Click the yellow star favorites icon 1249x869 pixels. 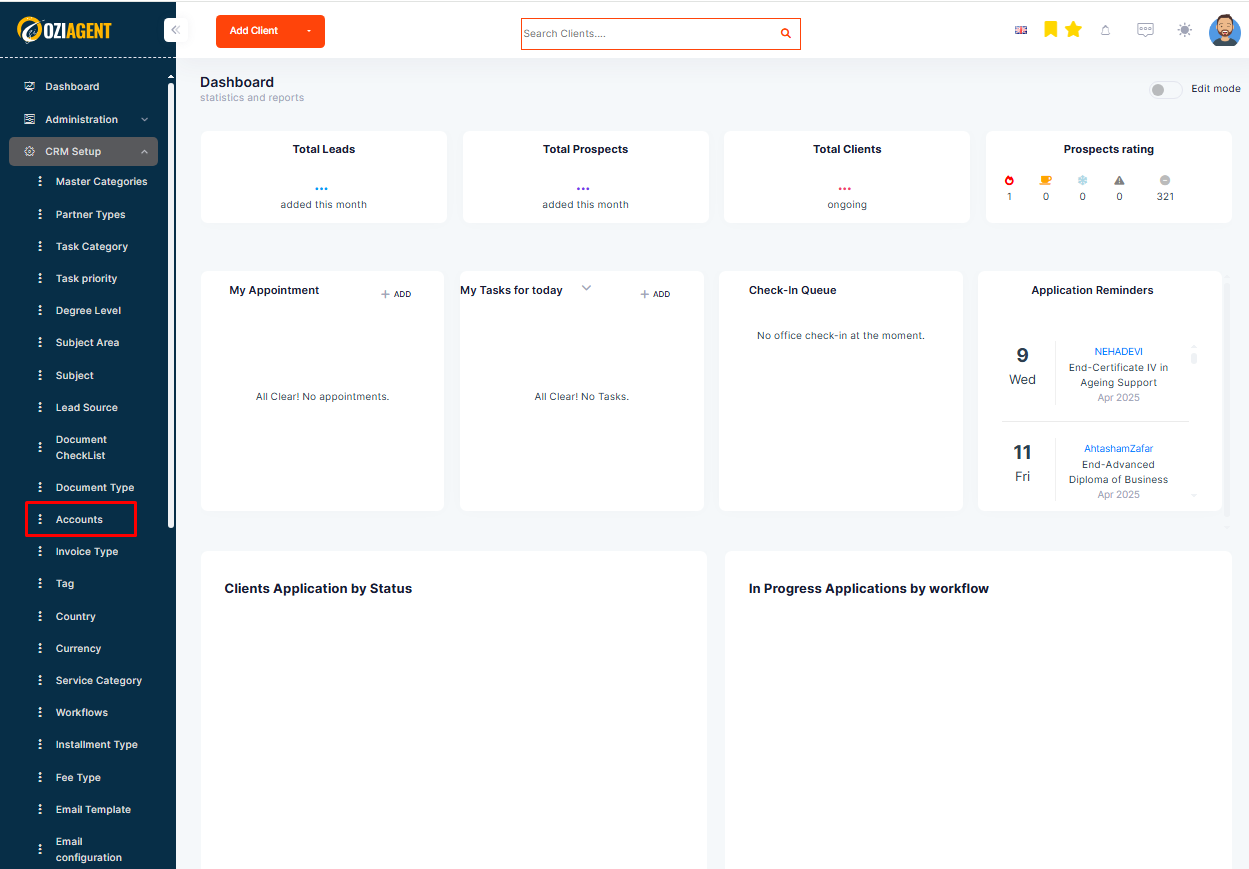[x=1073, y=30]
